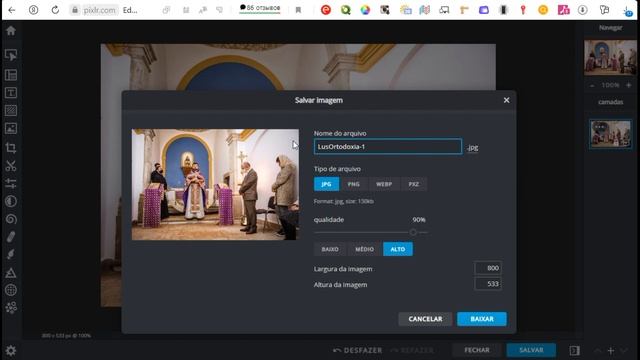Close the Salvar imagem dialog with X
The image size is (640, 360).
(506, 100)
